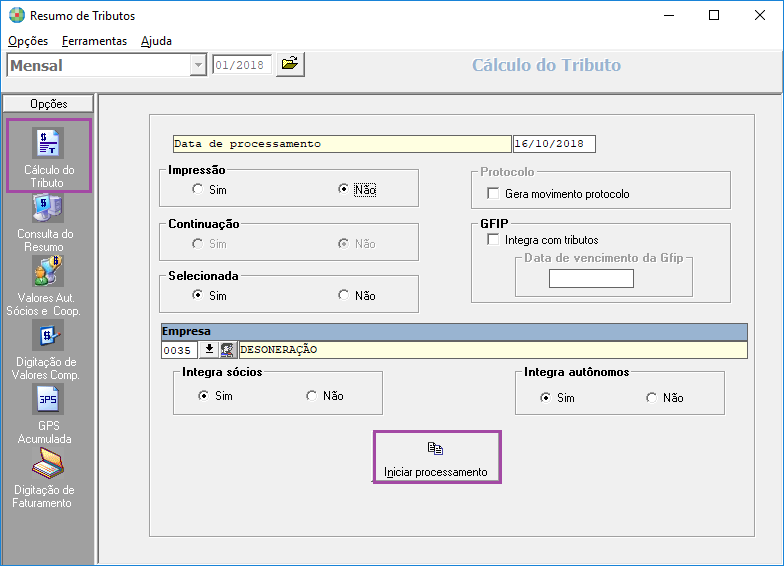Viewport: 784px width, 566px height.
Task: Click the Data de processamento label field
Action: pyautogui.click(x=342, y=144)
